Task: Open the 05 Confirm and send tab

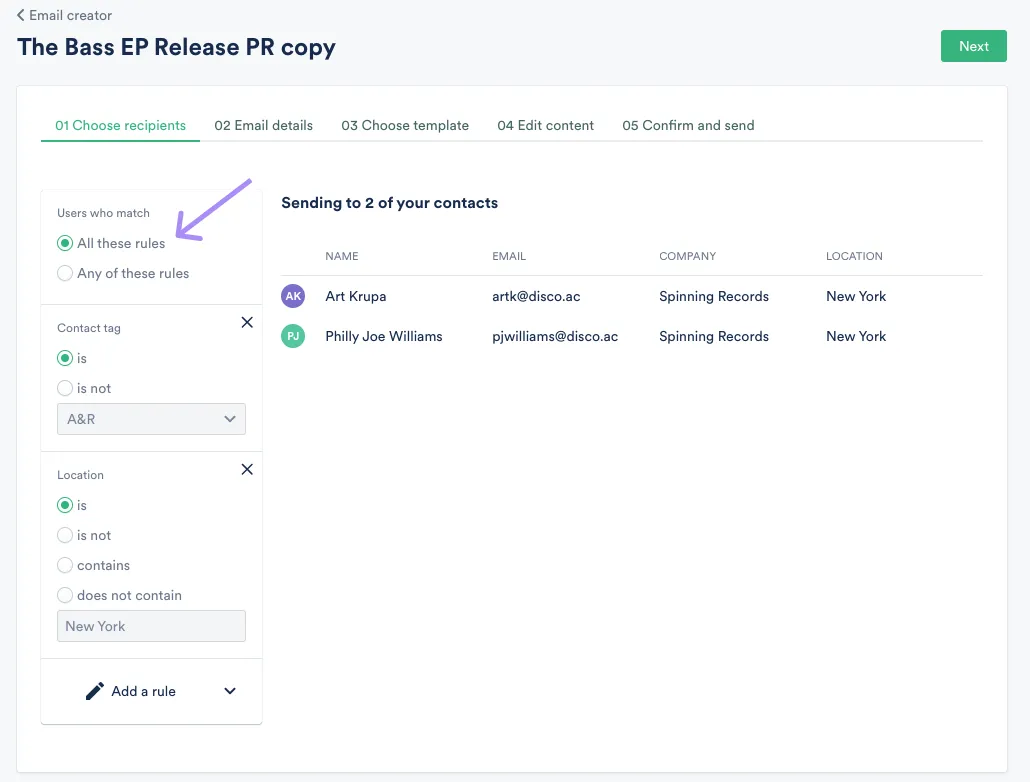Action: point(688,125)
